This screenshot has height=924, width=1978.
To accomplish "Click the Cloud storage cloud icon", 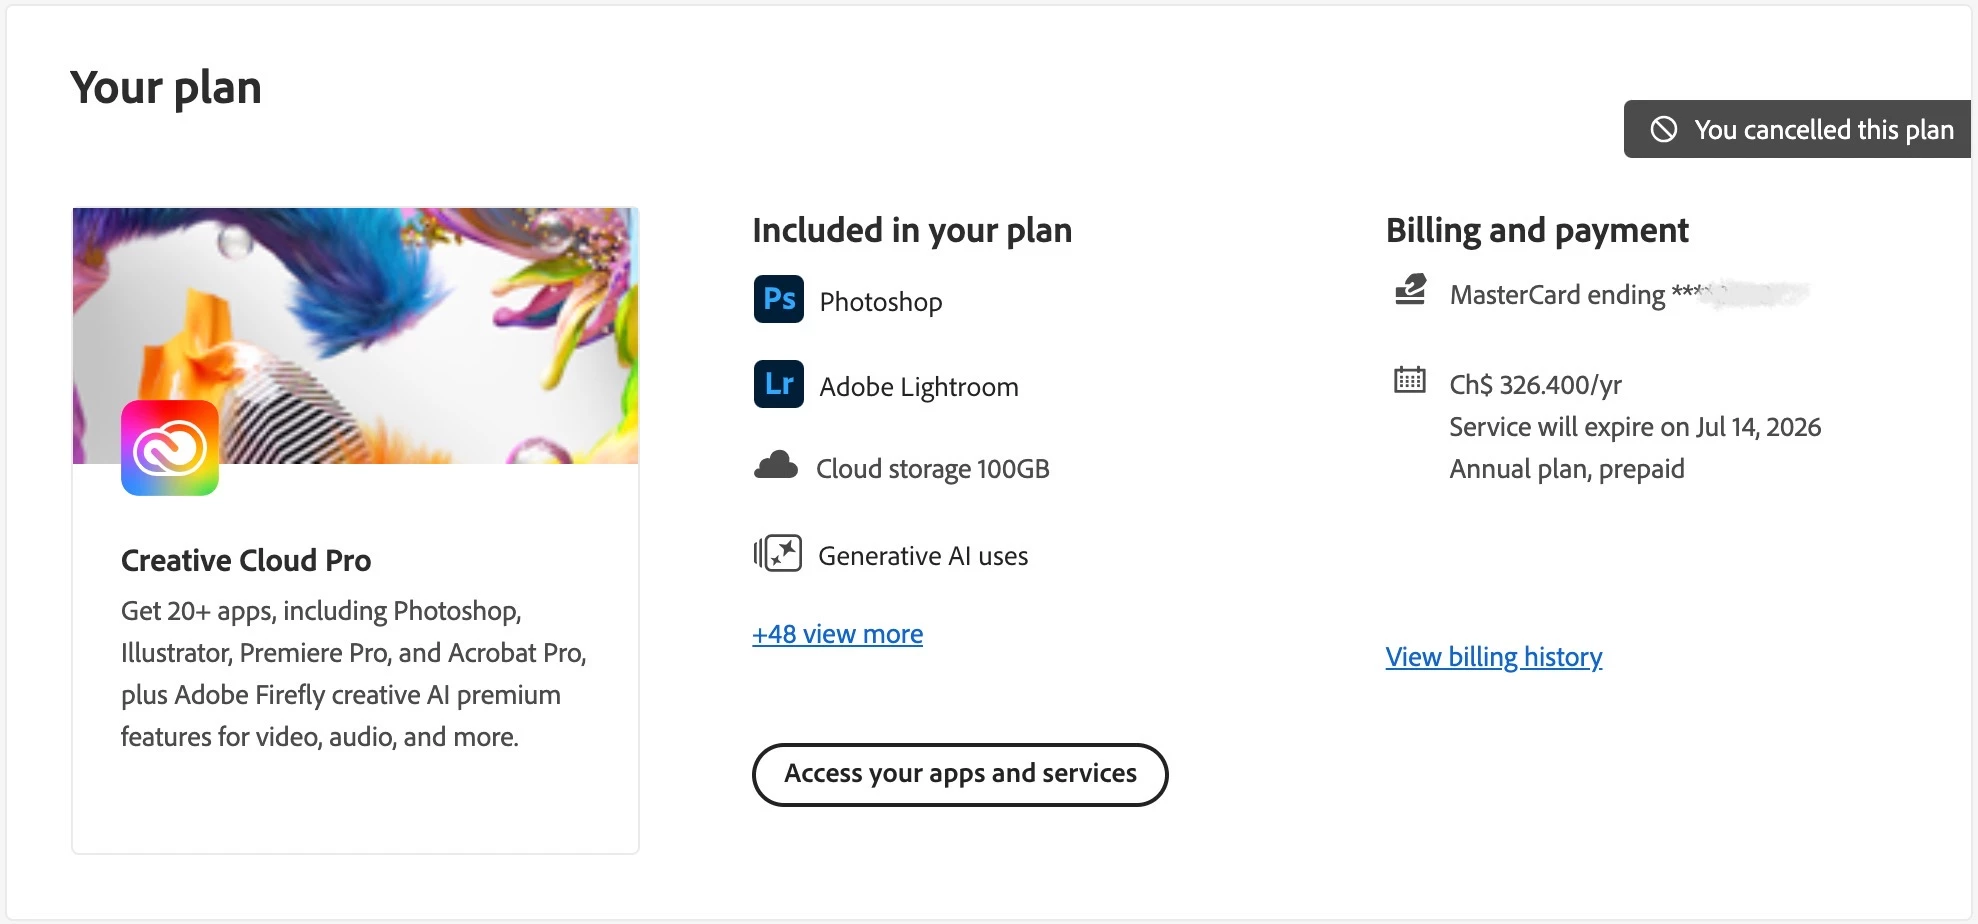I will point(776,466).
